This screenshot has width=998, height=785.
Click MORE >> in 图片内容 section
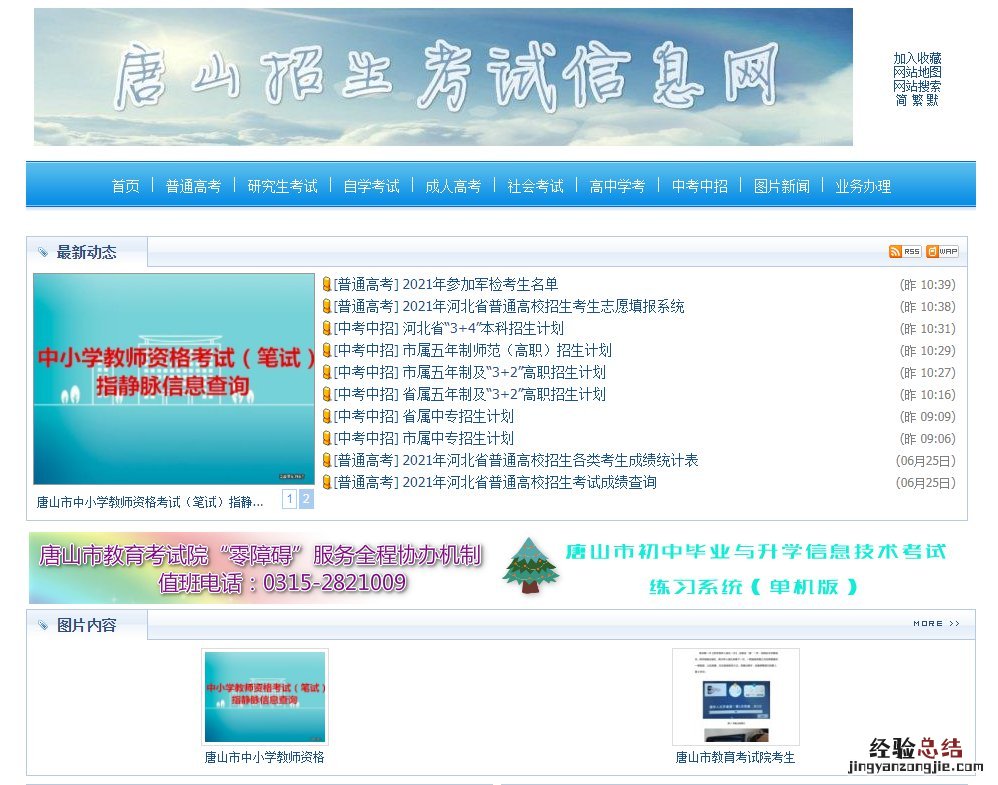point(936,623)
